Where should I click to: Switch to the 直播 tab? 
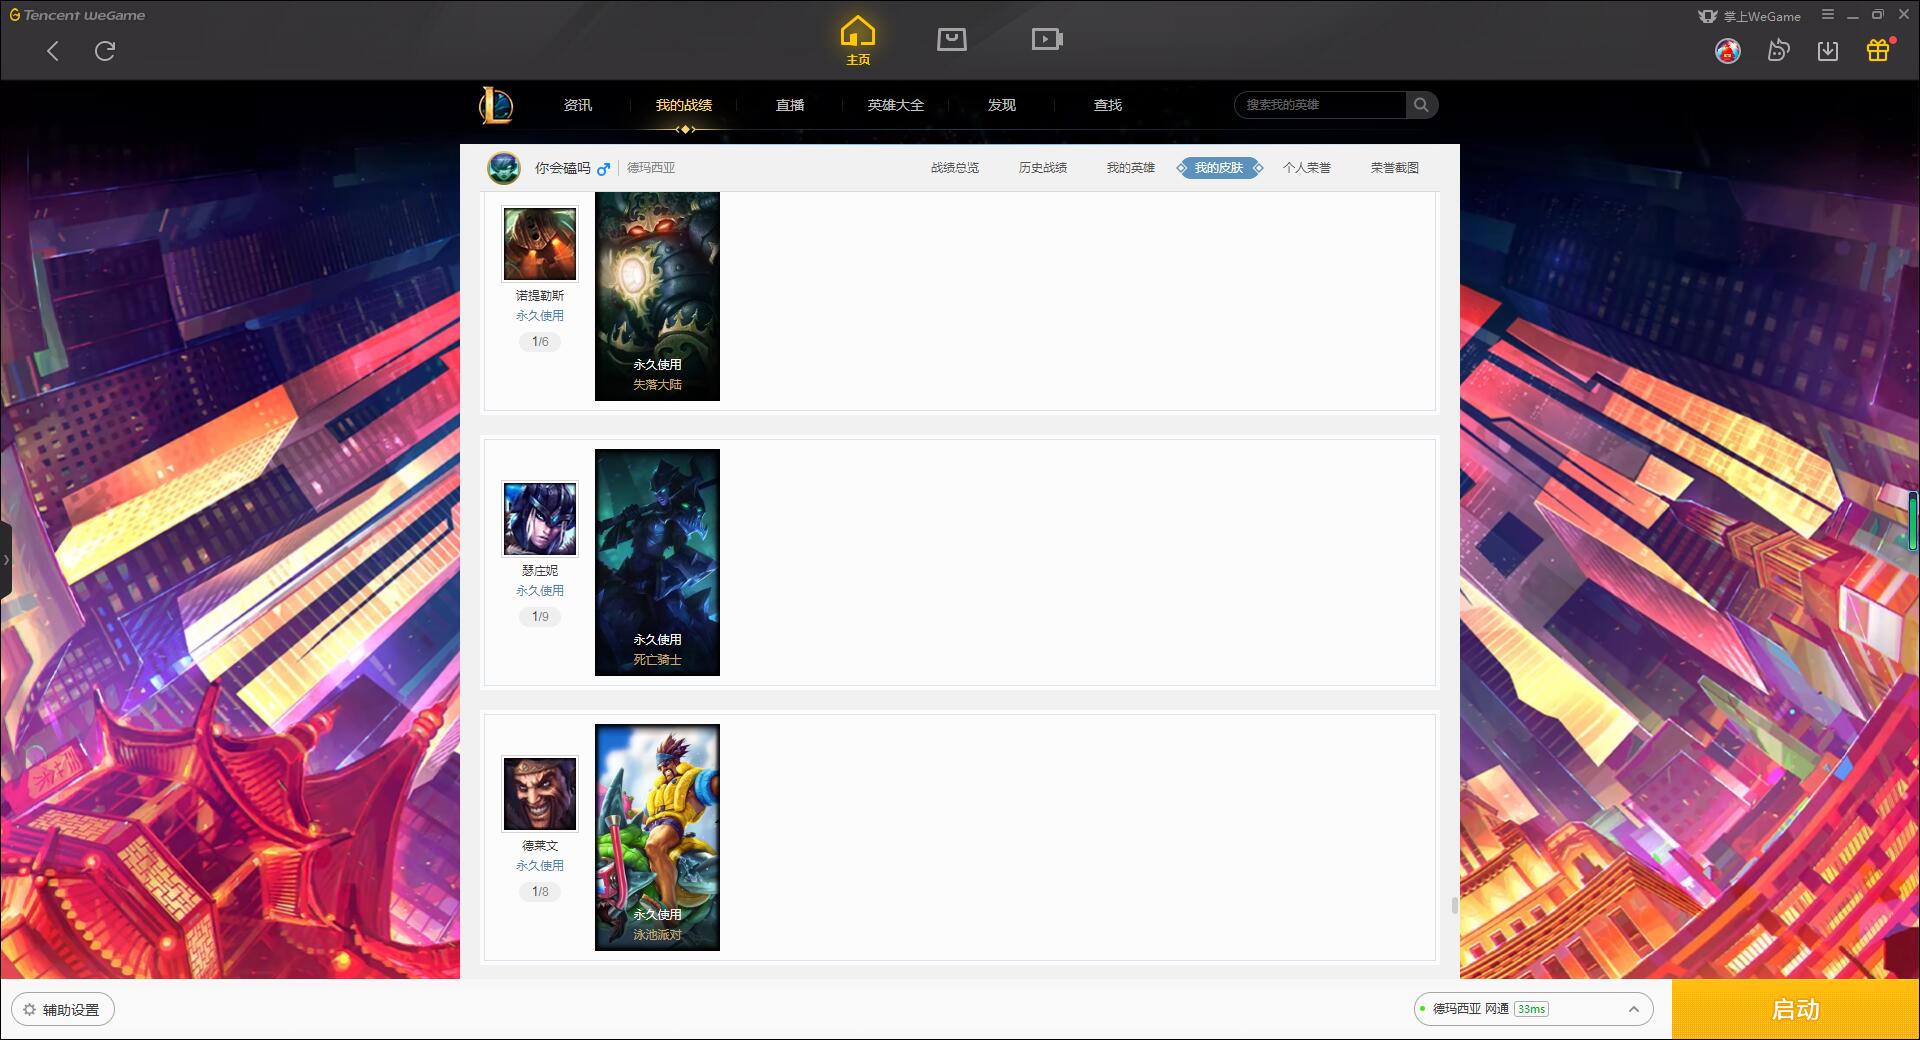pos(790,105)
